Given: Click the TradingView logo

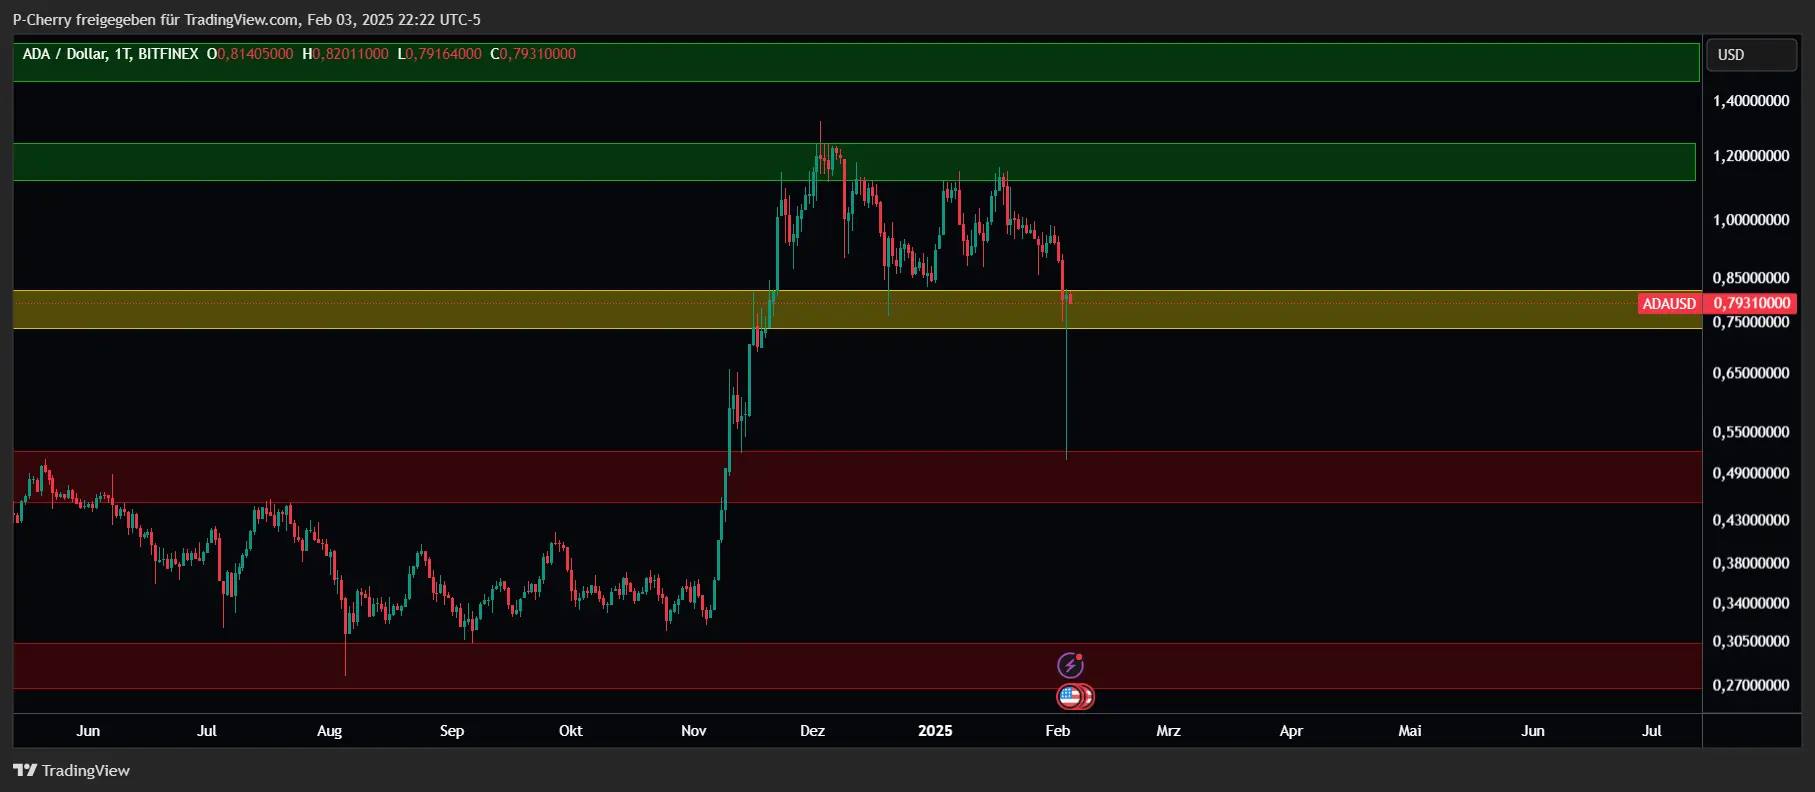Looking at the screenshot, I should (71, 770).
